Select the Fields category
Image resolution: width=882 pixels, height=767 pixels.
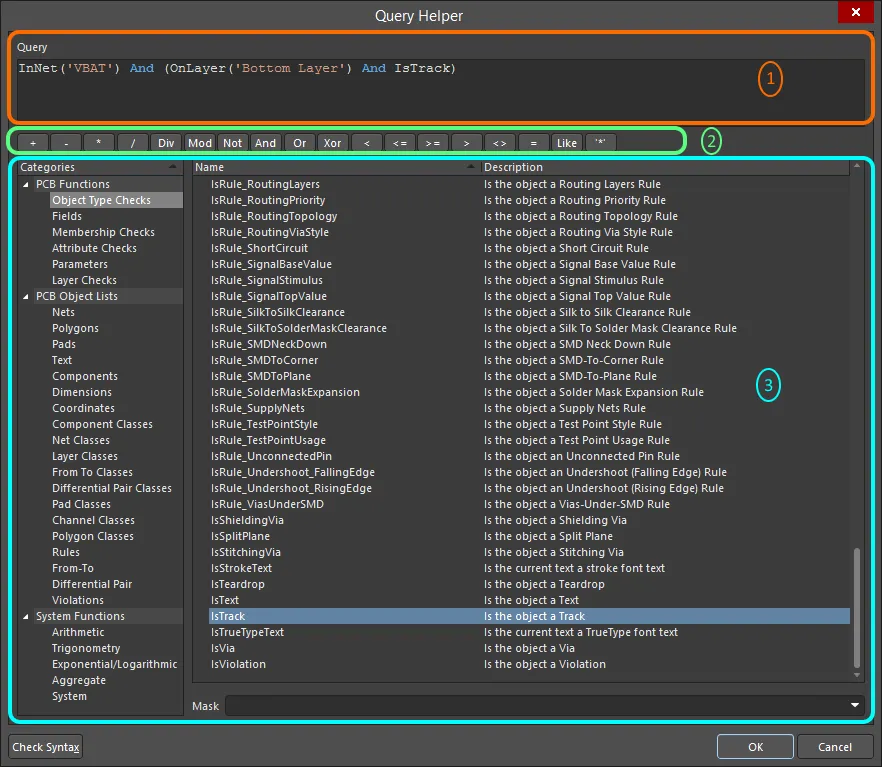tap(67, 216)
